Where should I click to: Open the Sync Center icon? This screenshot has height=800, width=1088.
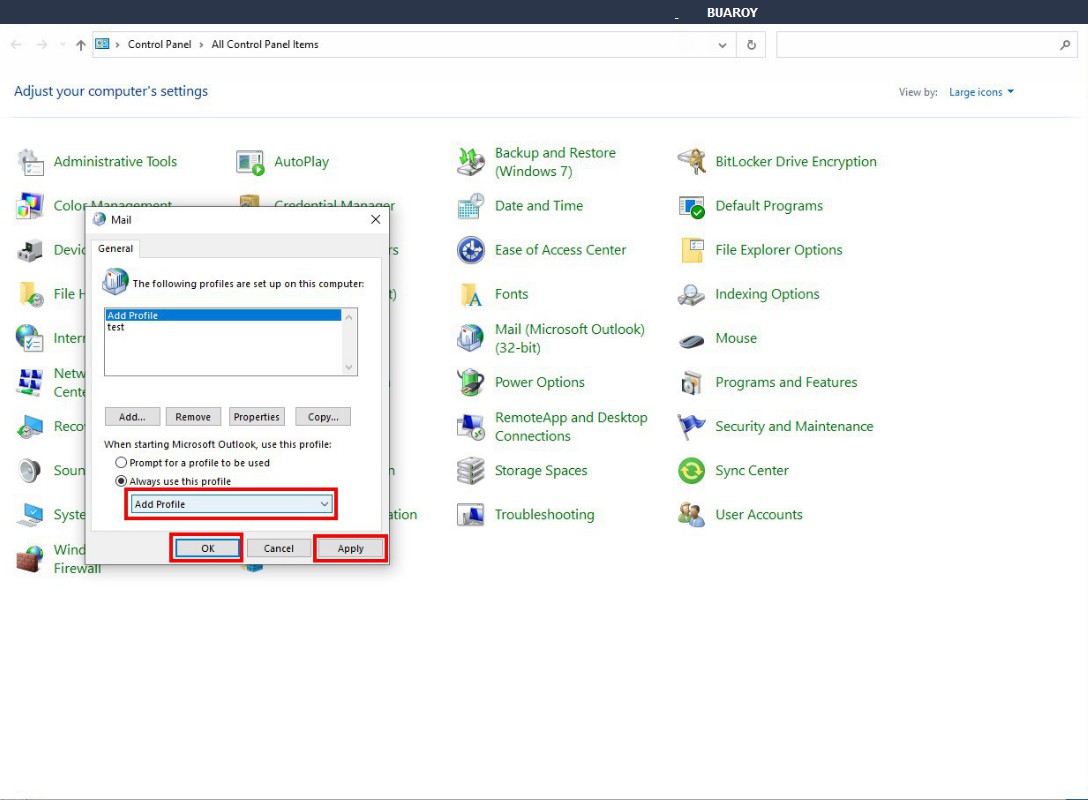pos(691,471)
